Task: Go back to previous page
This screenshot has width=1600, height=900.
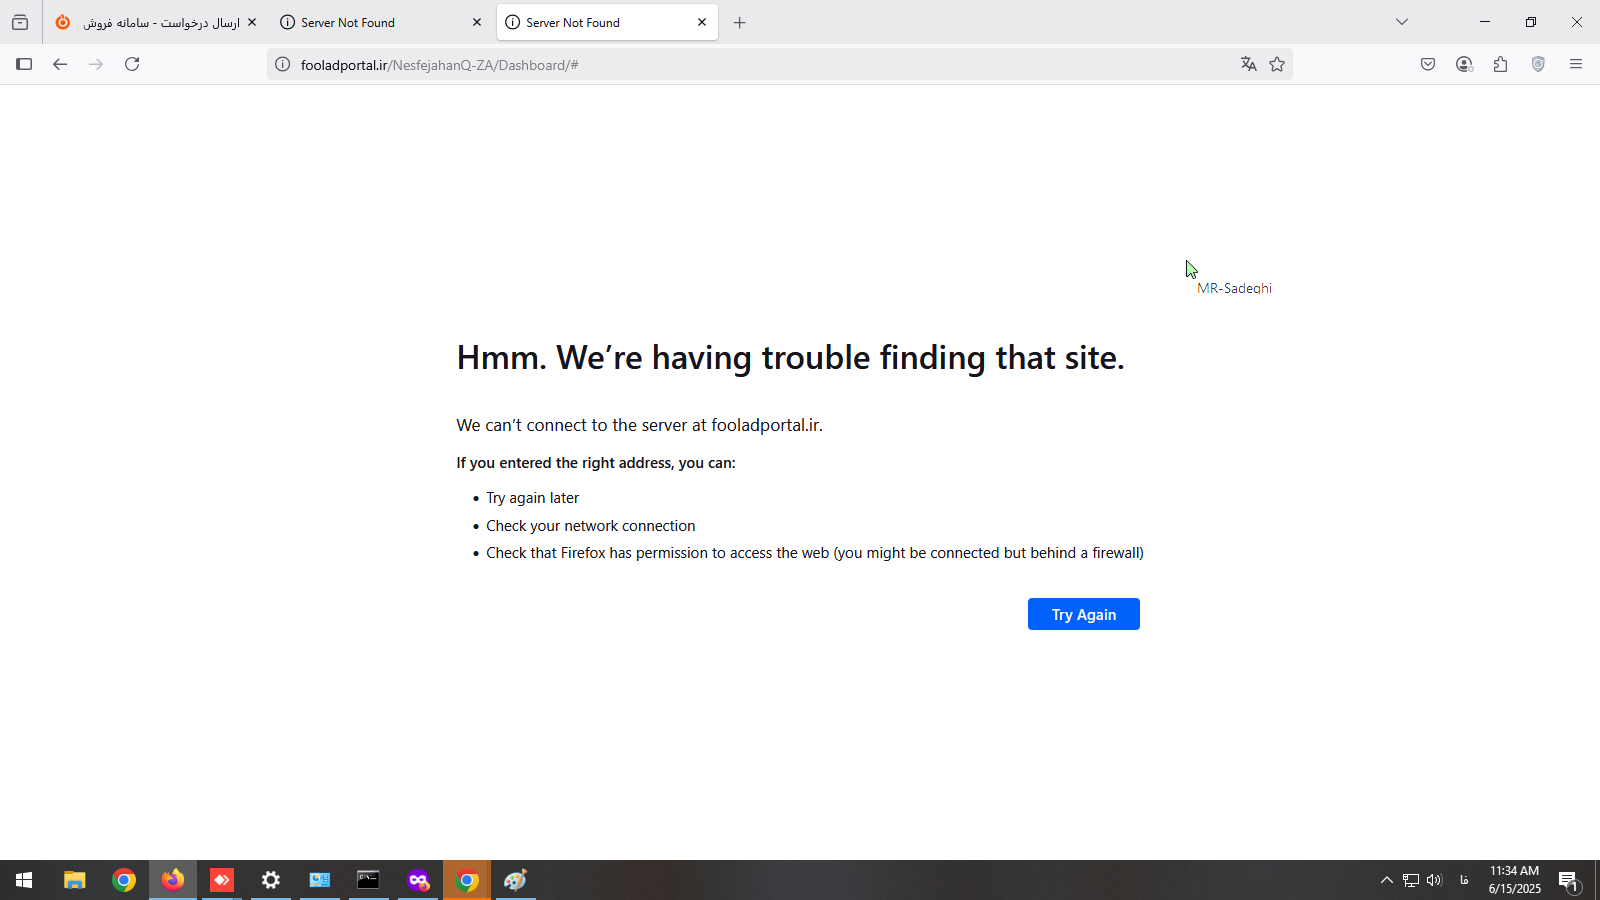Action: click(60, 64)
